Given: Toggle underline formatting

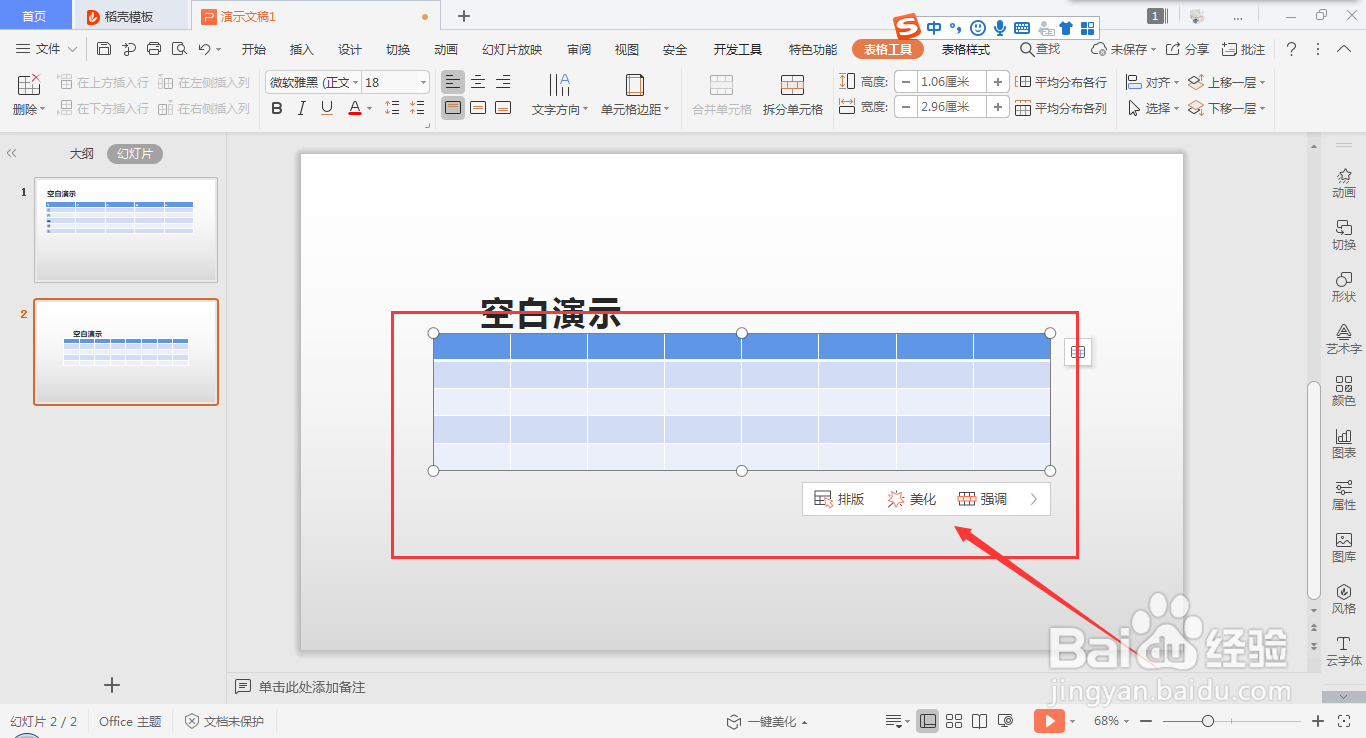Looking at the screenshot, I should (x=325, y=108).
